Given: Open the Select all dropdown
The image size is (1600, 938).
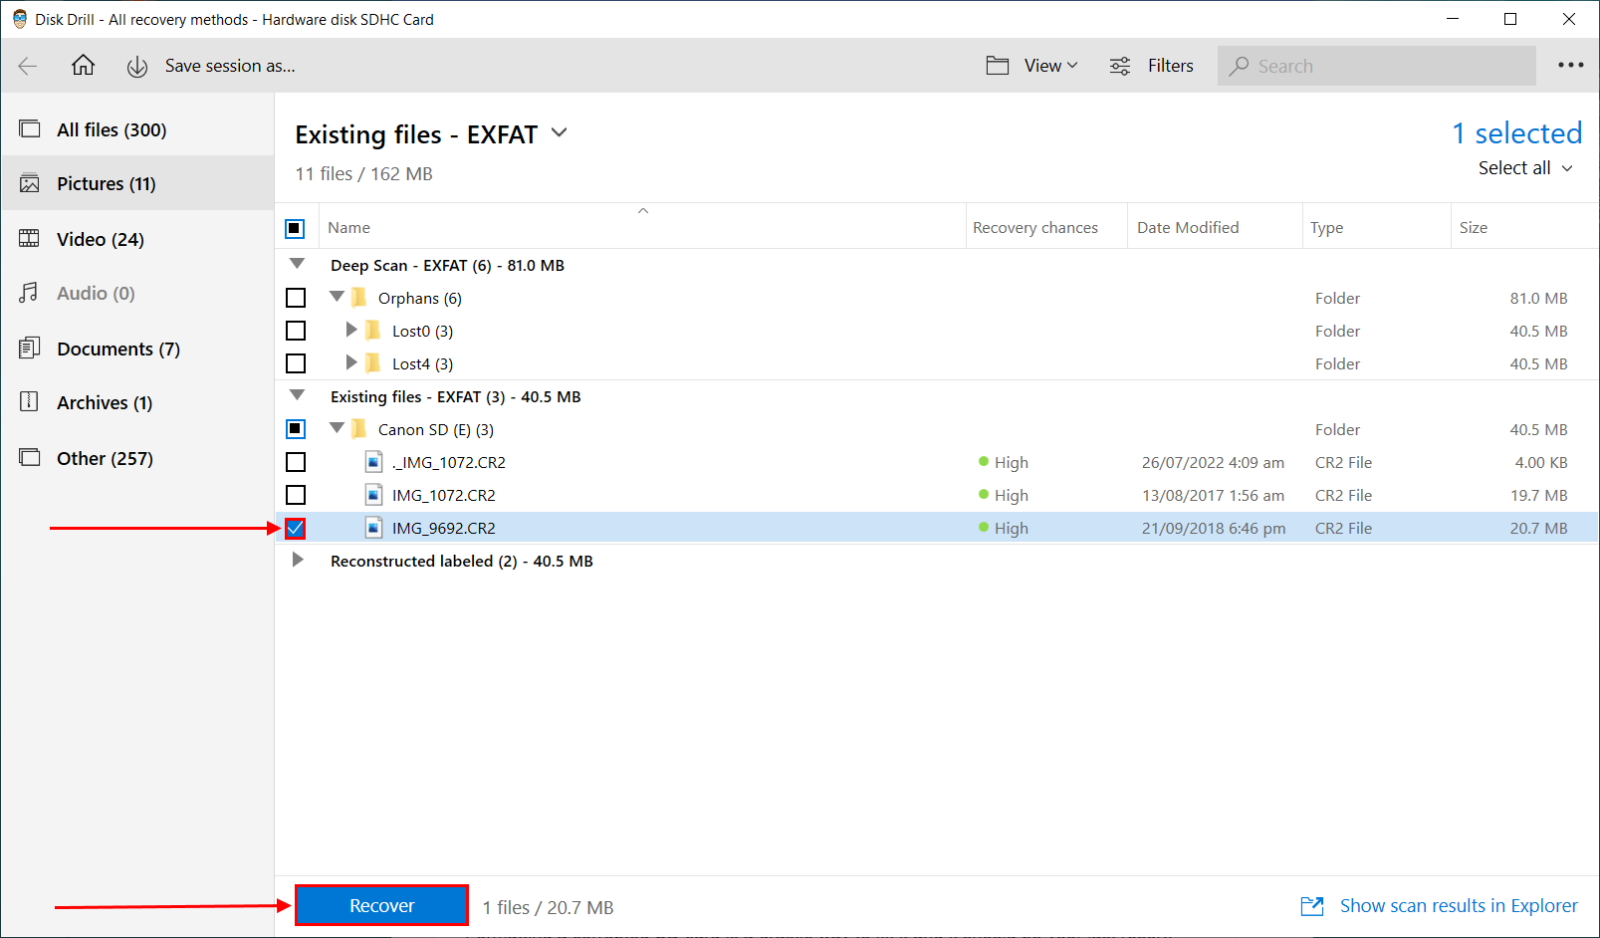Looking at the screenshot, I should click(1523, 168).
